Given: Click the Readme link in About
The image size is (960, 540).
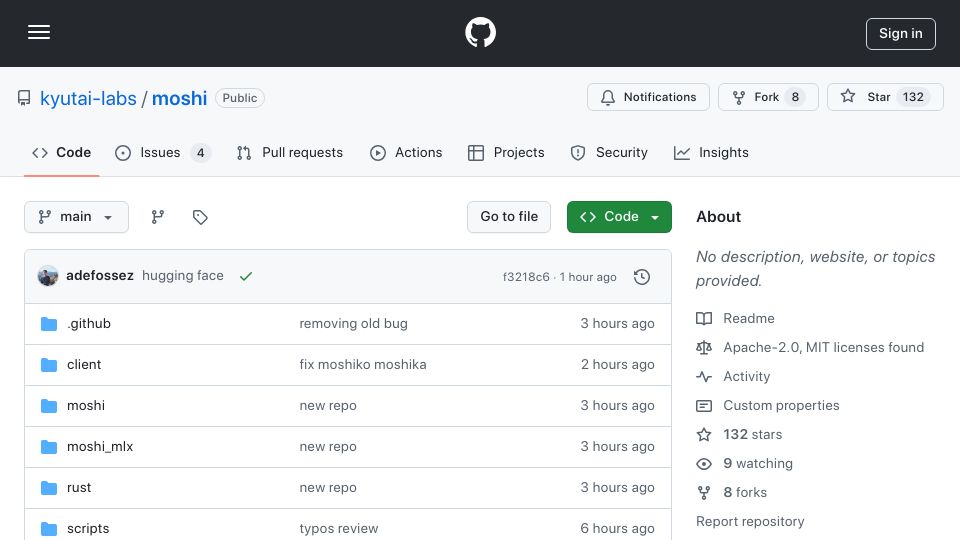Looking at the screenshot, I should click(749, 318).
